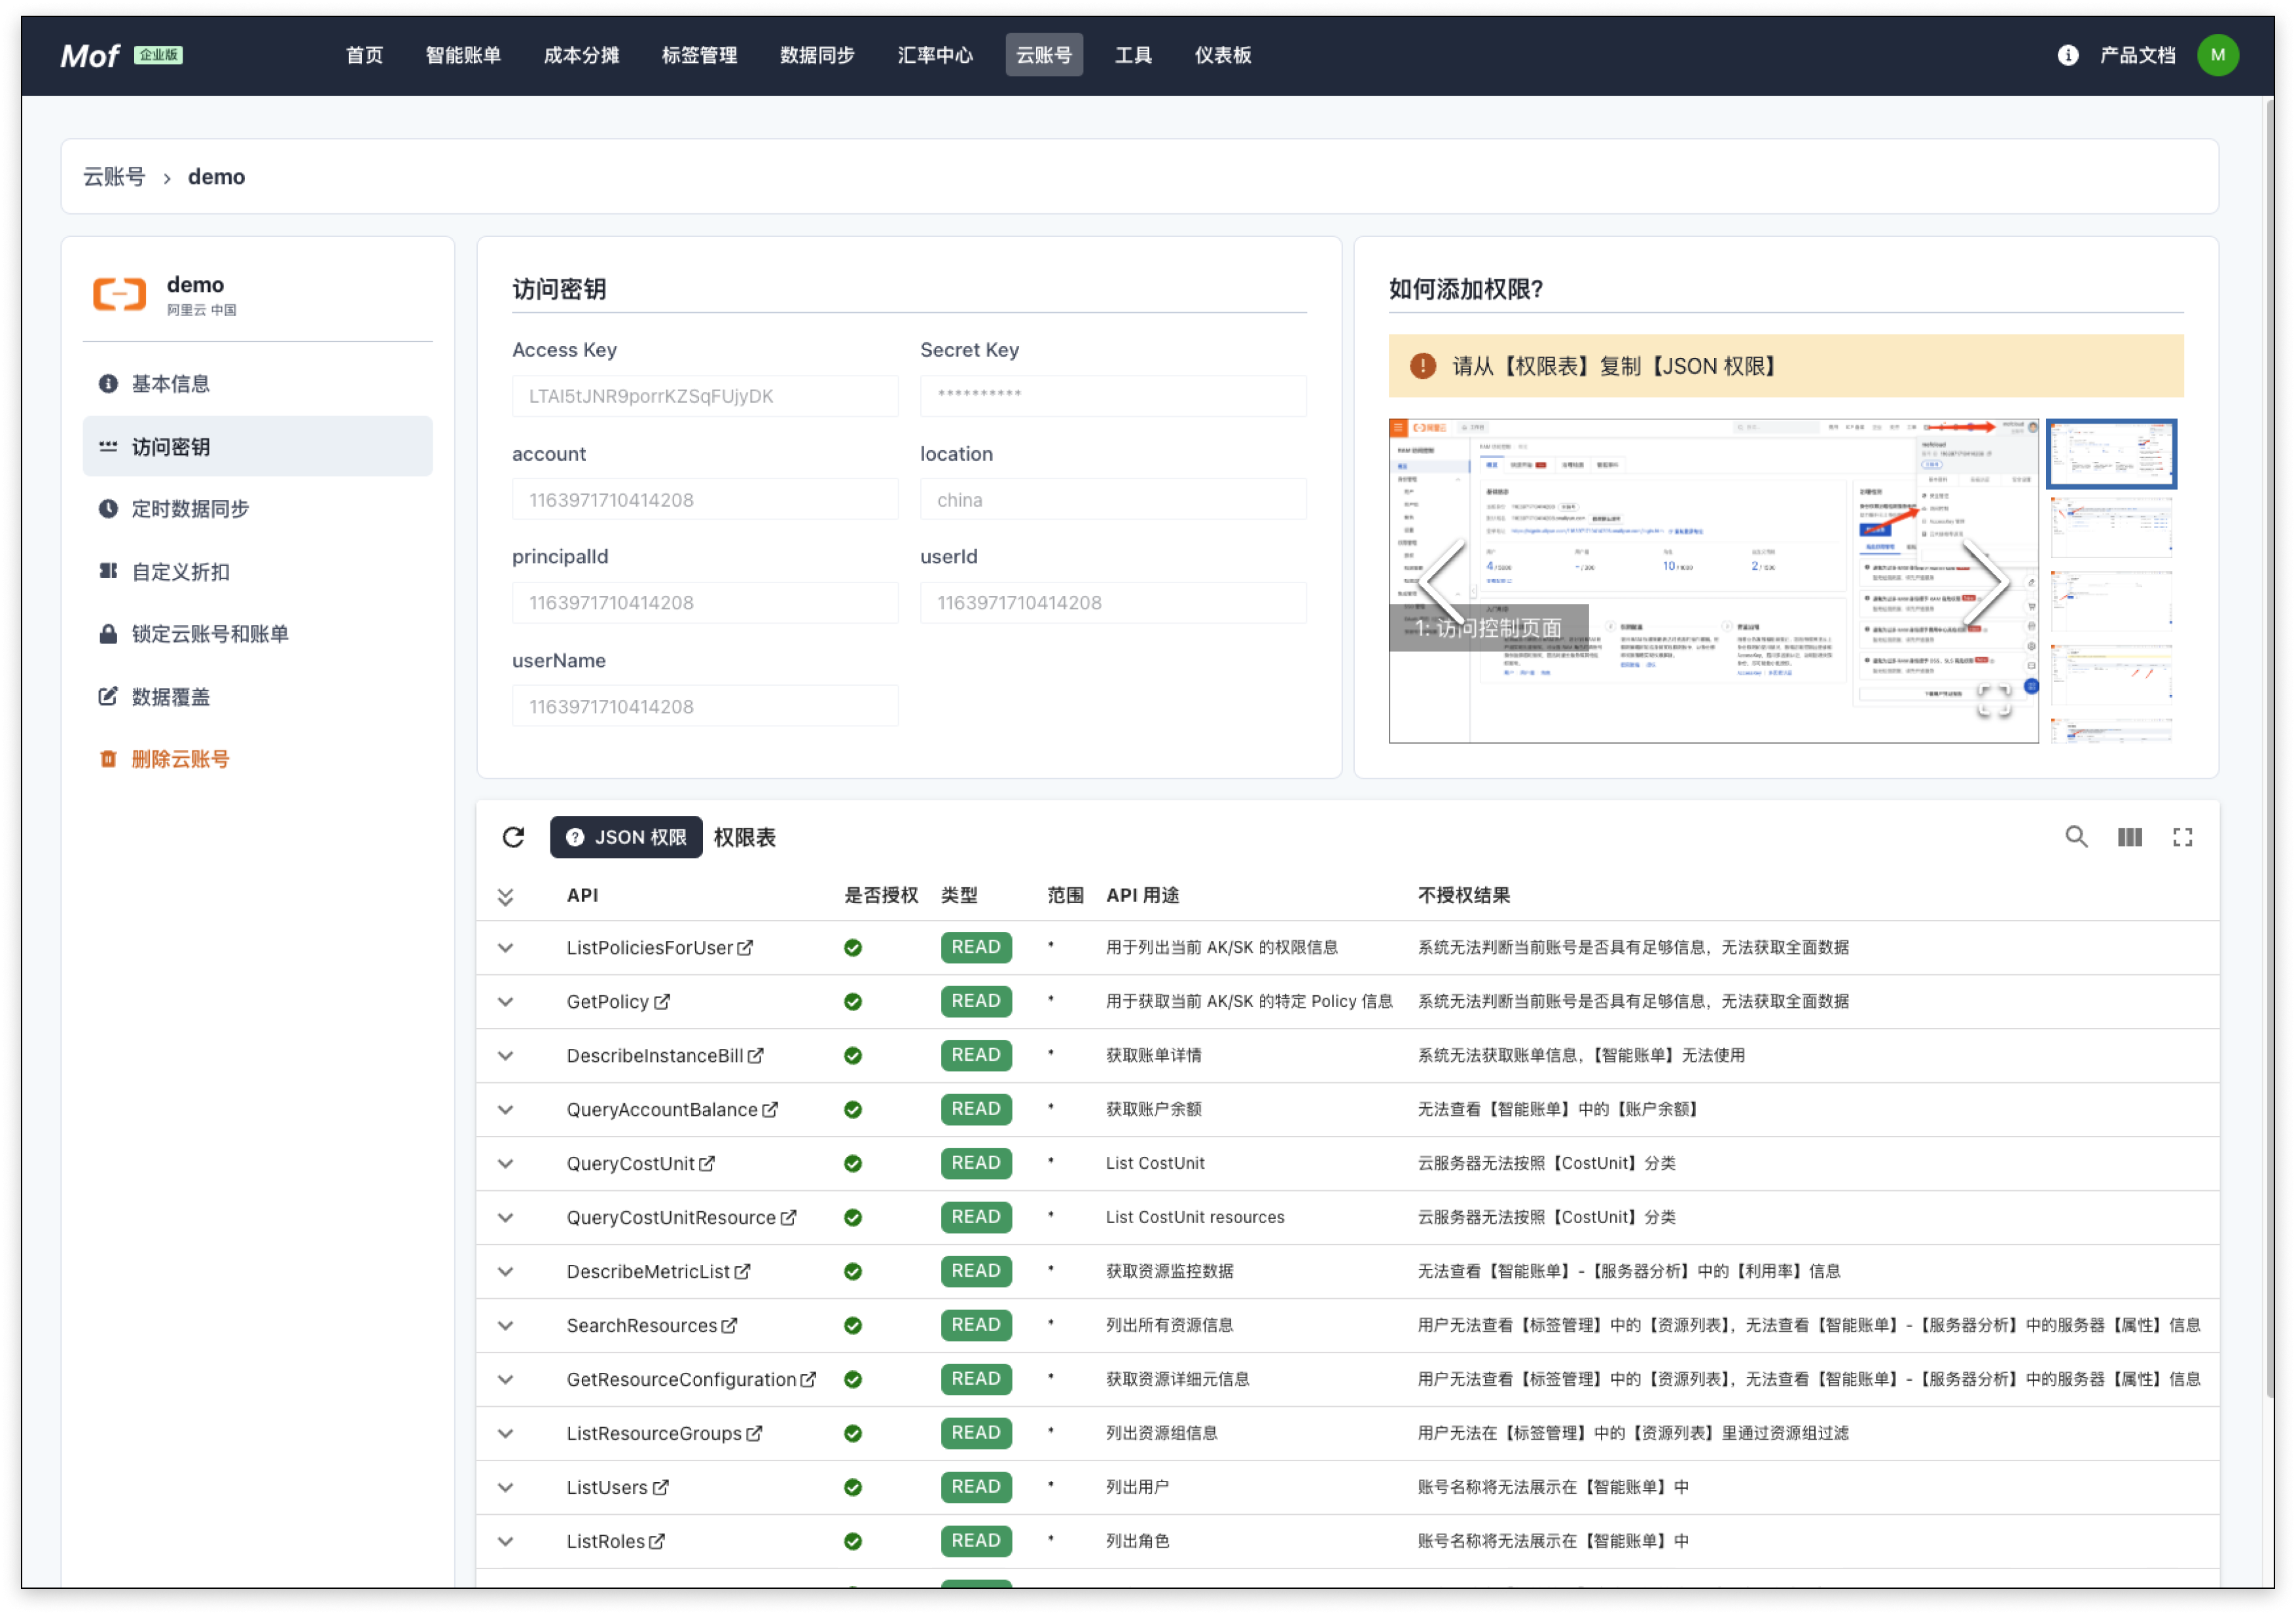Open the external link icon beside QueryCostUnit
This screenshot has width=2296, height=1615.
tap(707, 1163)
